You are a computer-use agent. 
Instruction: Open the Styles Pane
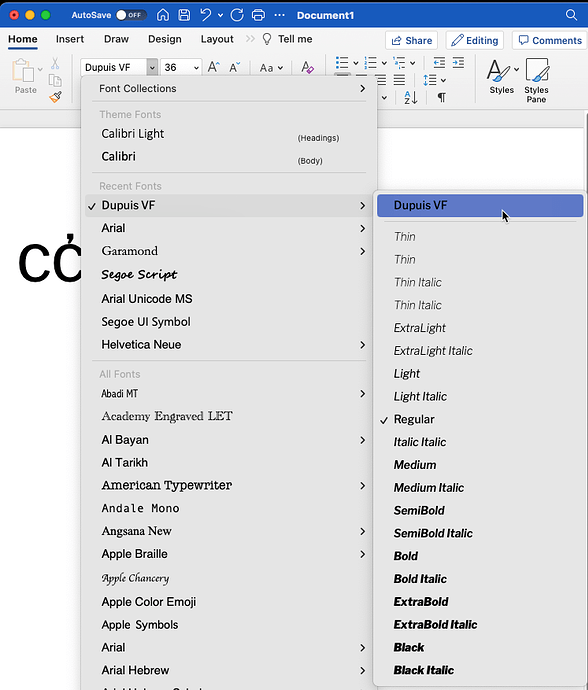click(x=536, y=81)
